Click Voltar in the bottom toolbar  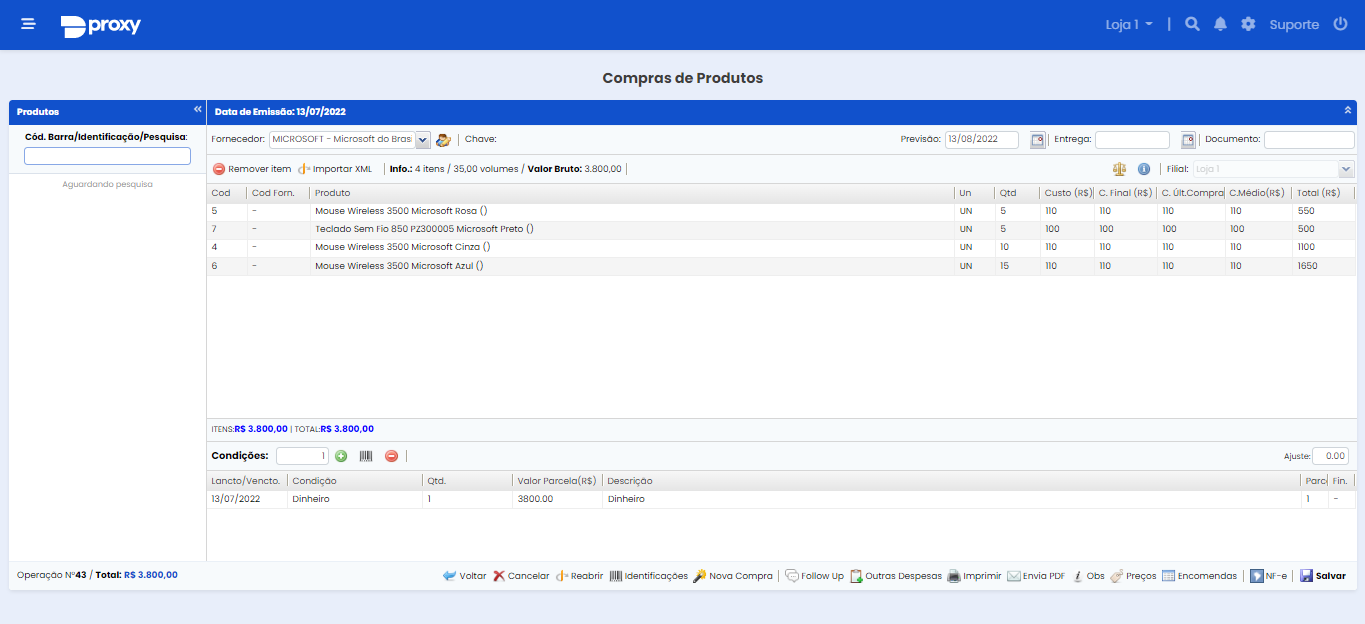pyautogui.click(x=464, y=576)
